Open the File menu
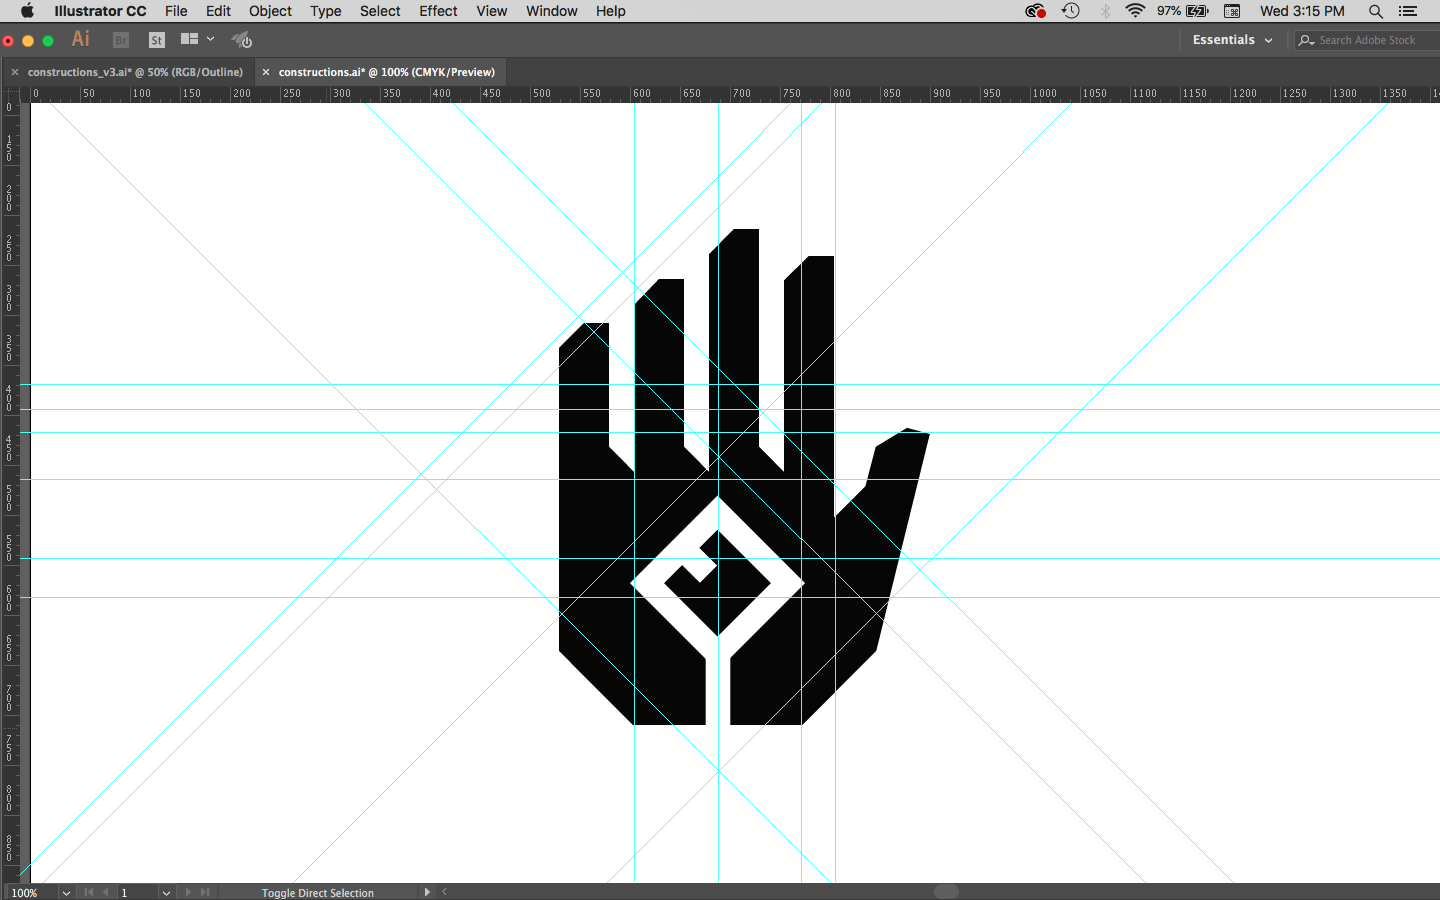1440x900 pixels. click(176, 11)
